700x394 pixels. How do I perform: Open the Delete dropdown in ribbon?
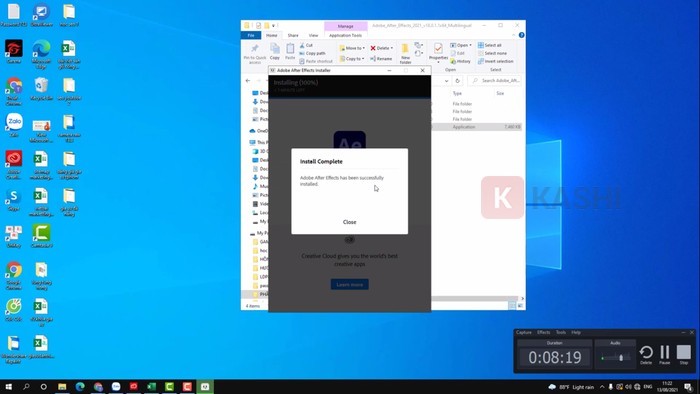(x=382, y=48)
